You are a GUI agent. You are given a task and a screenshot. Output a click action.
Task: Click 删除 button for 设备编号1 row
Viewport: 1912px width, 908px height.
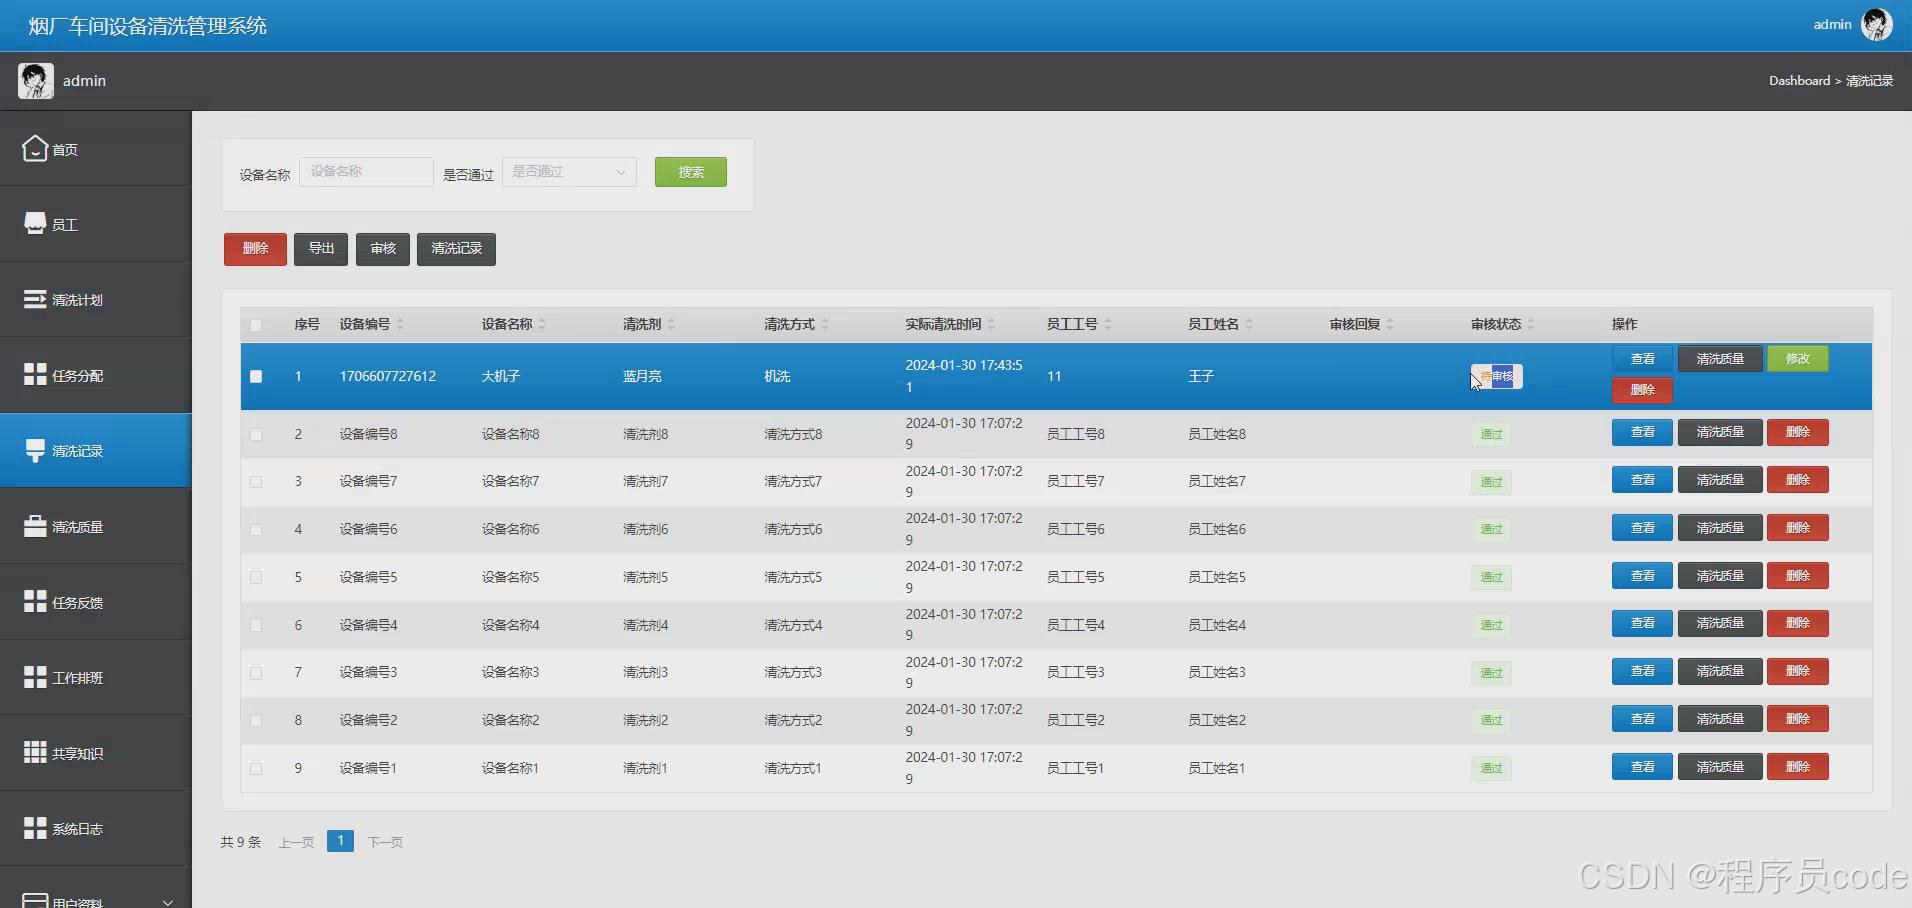1798,767
